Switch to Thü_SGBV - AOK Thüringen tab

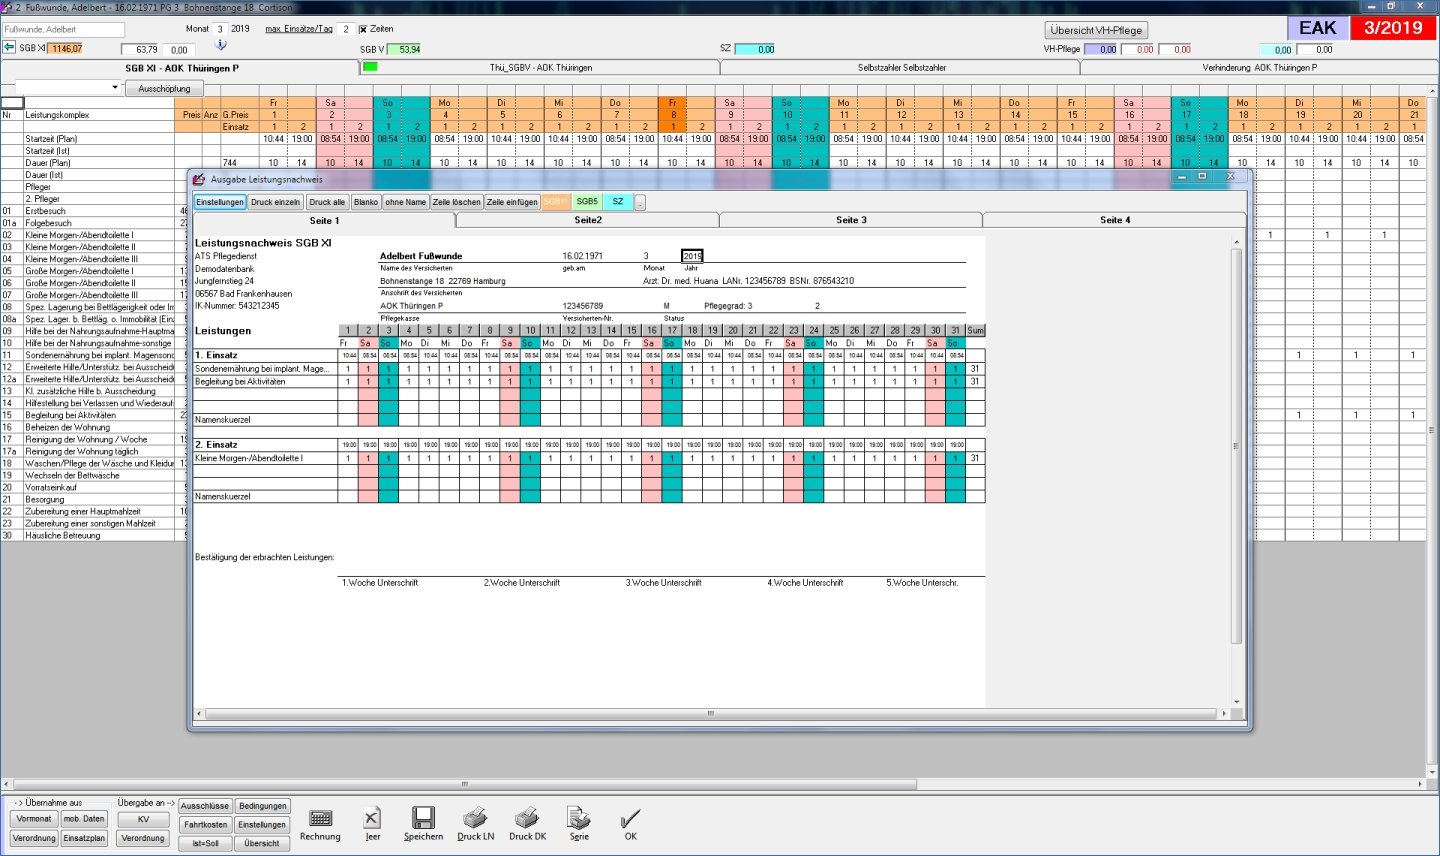[540, 68]
